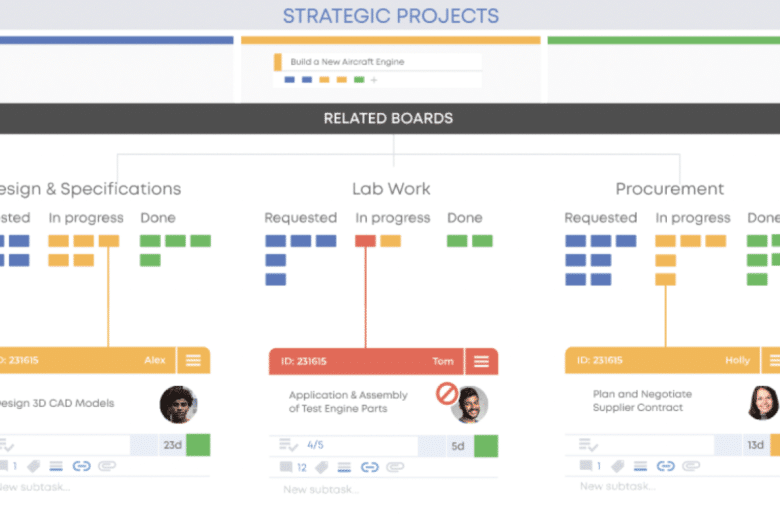Viewport: 780px width, 516px height.
Task: Click Related Boards header bar
Action: [x=389, y=118]
